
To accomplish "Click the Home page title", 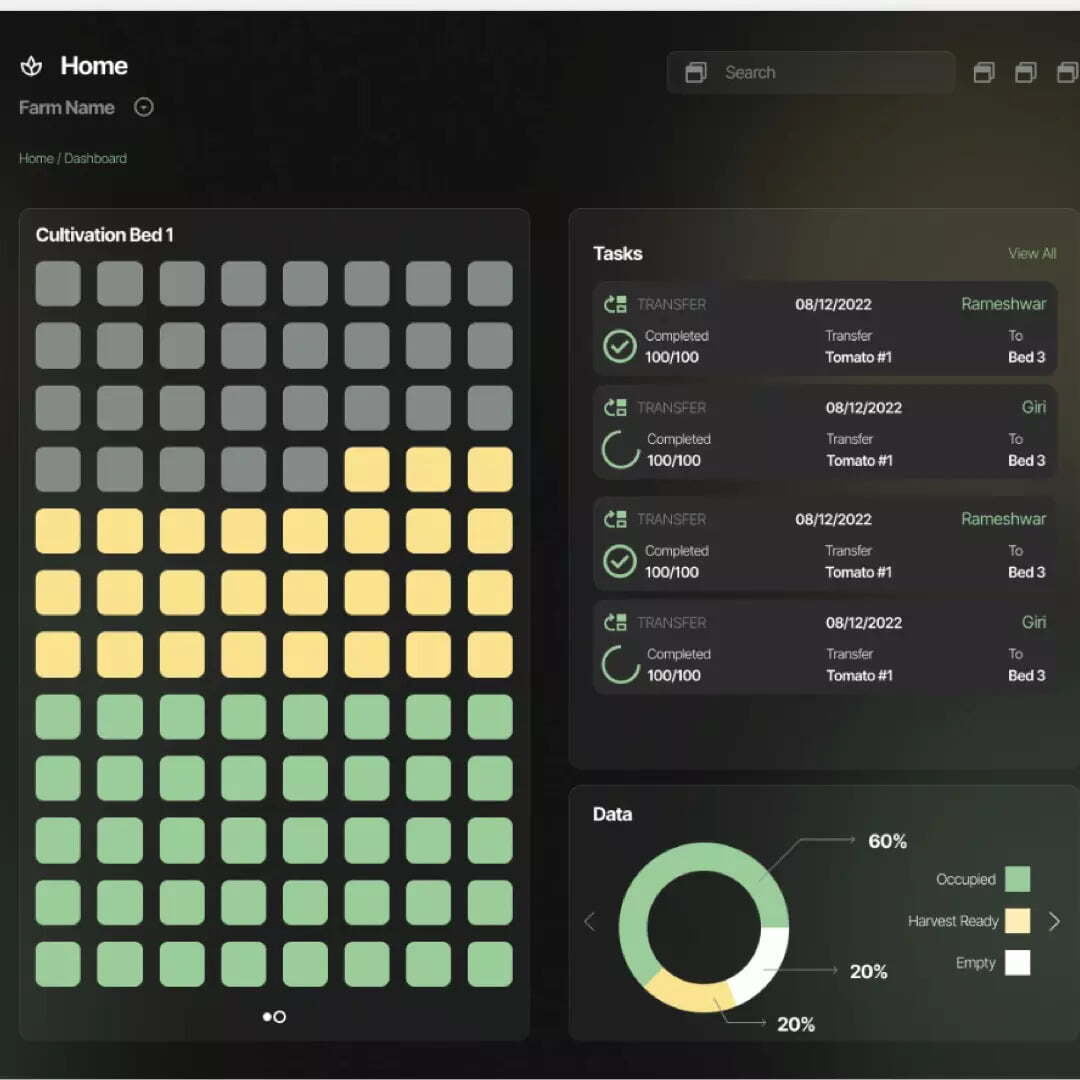I will point(94,66).
